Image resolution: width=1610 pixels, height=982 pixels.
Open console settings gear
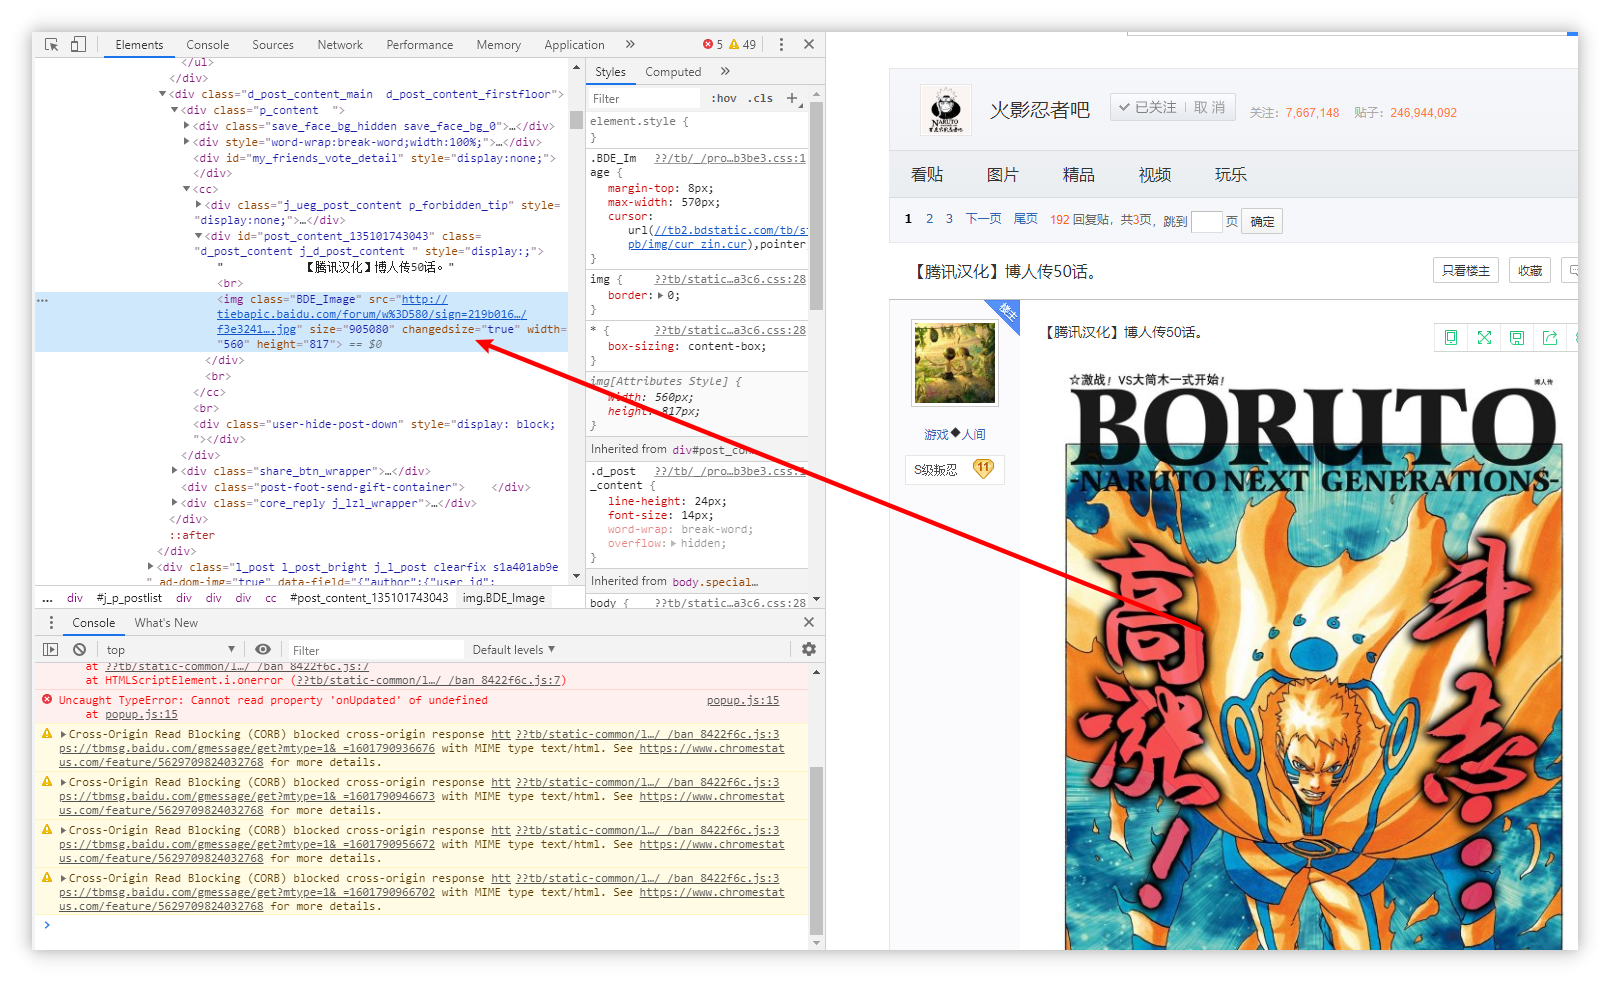pyautogui.click(x=809, y=650)
